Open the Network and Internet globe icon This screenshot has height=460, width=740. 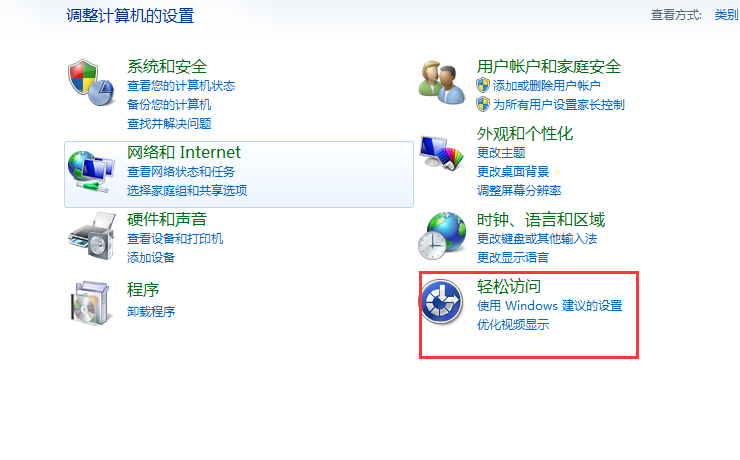(91, 172)
